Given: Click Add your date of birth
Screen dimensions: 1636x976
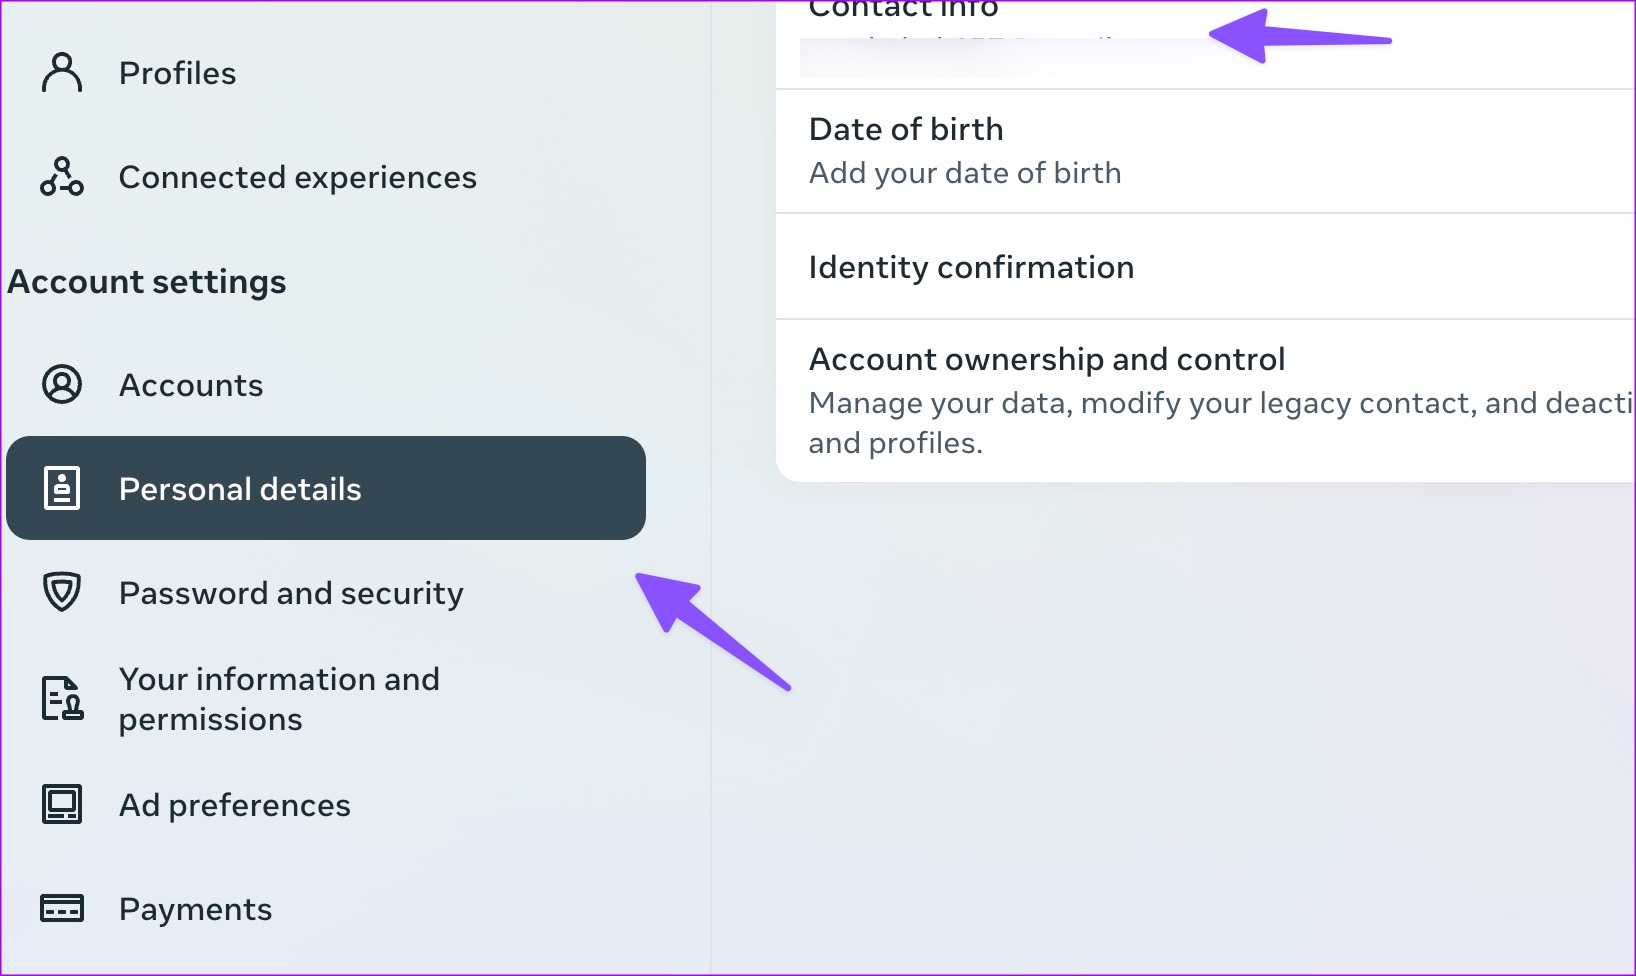Looking at the screenshot, I should 964,172.
